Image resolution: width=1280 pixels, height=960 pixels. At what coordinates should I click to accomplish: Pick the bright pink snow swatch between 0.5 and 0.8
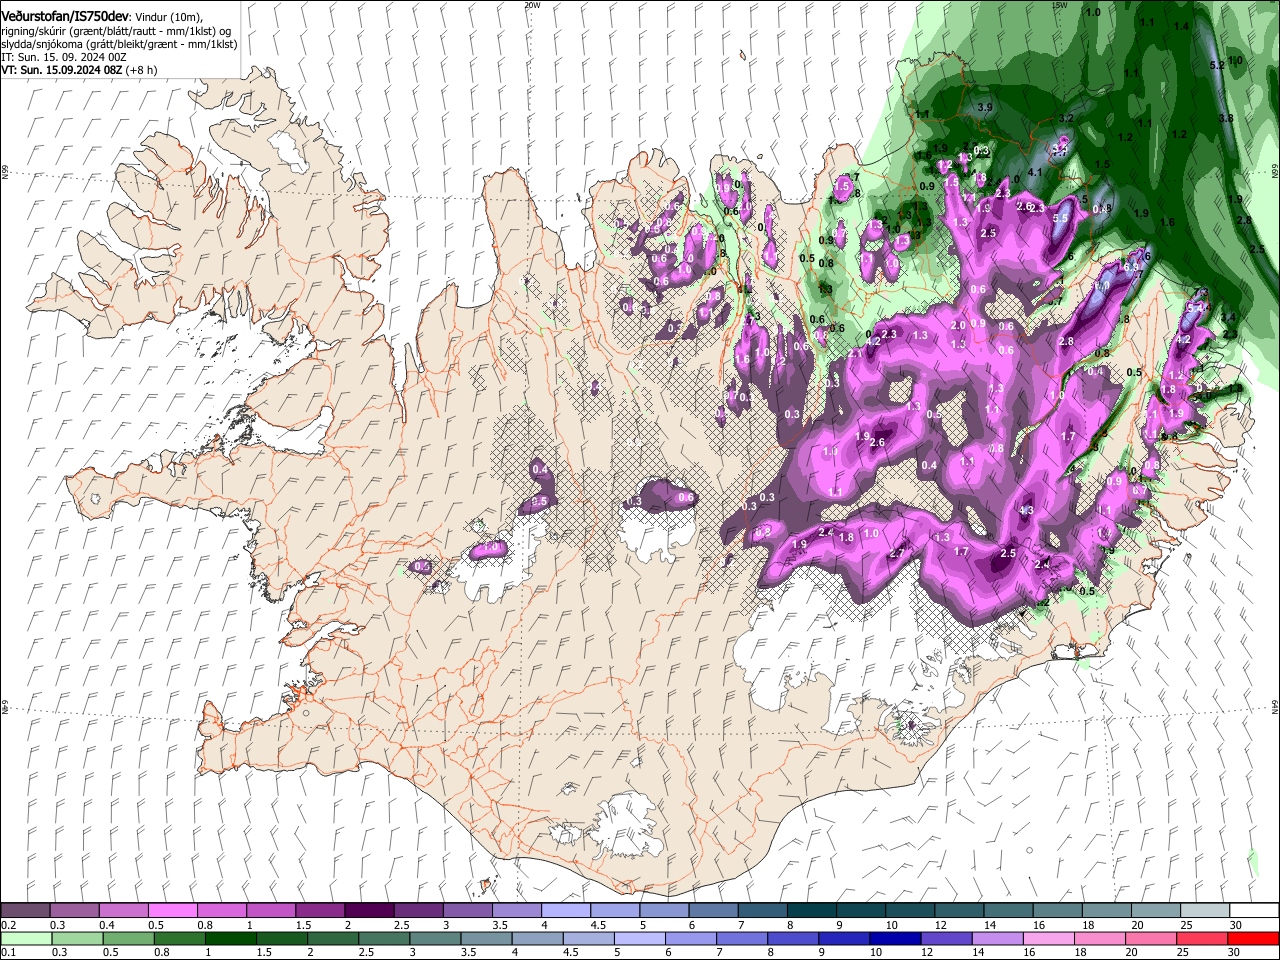(x=173, y=910)
